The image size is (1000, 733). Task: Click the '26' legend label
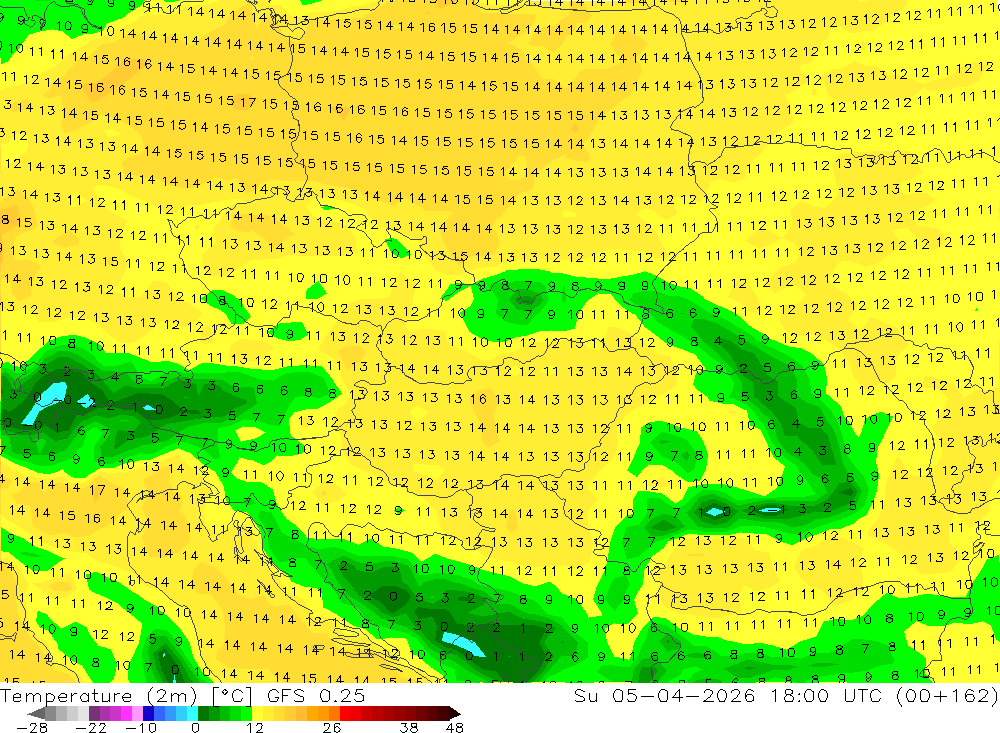(332, 727)
